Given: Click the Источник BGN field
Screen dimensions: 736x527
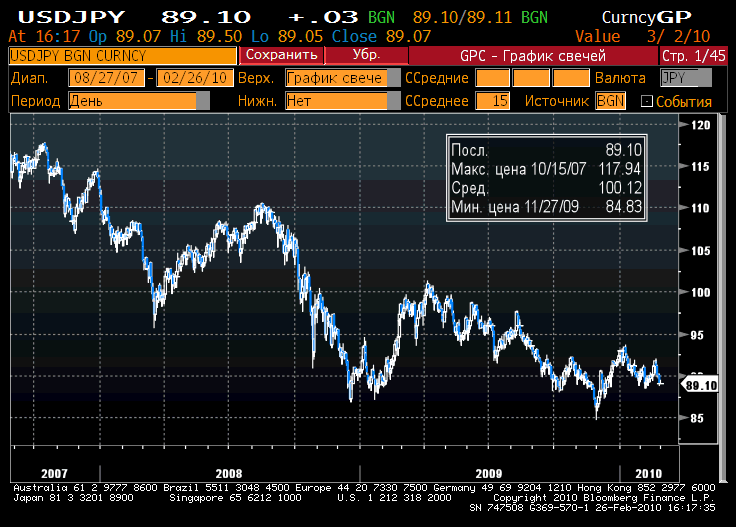Looking at the screenshot, I should click(x=610, y=101).
